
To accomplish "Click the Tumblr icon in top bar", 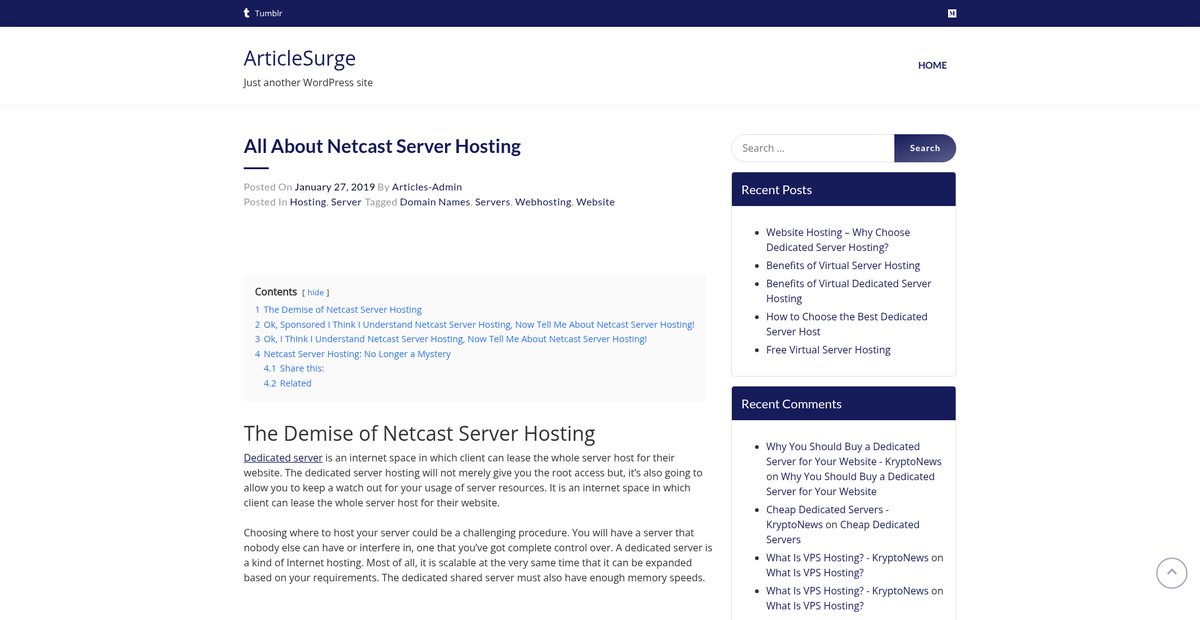I will (x=247, y=13).
